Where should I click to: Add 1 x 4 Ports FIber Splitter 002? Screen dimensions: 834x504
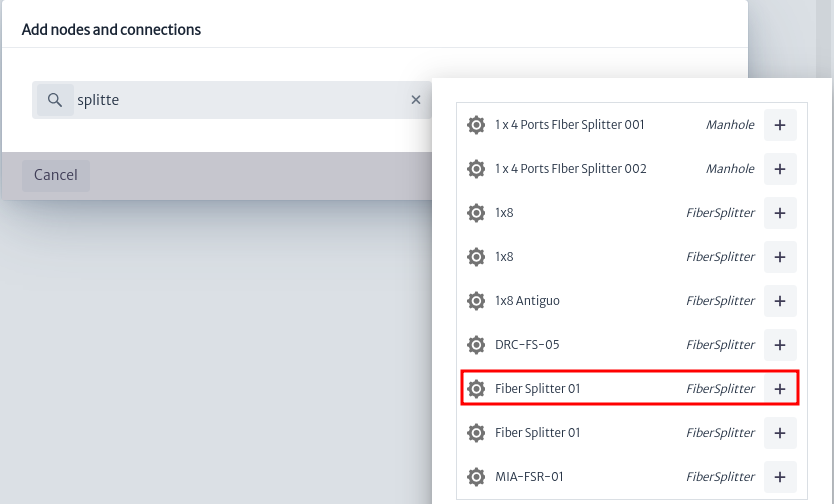tap(780, 169)
